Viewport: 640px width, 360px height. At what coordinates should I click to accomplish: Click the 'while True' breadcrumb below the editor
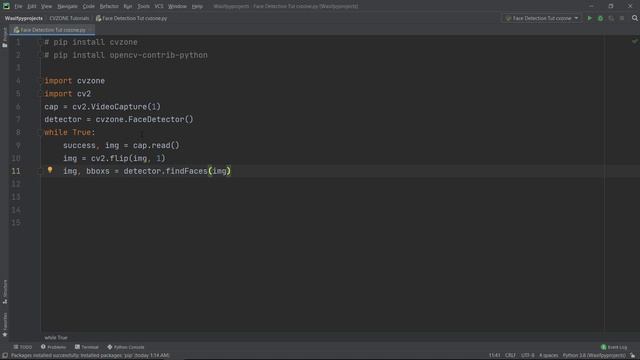[56, 338]
